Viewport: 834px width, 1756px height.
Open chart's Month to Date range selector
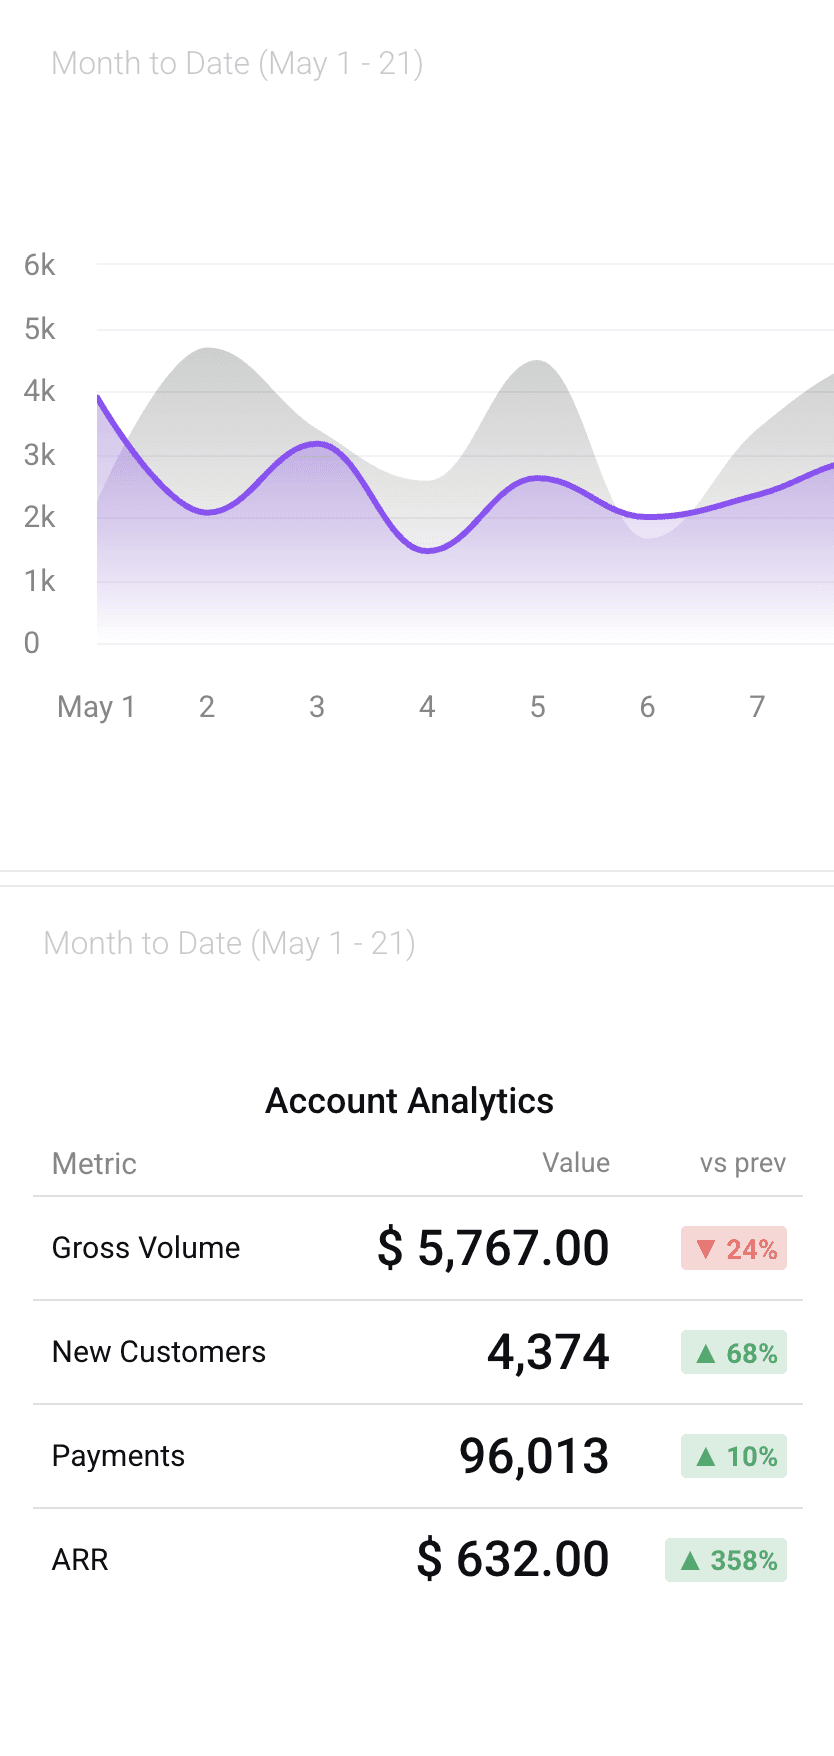point(237,64)
